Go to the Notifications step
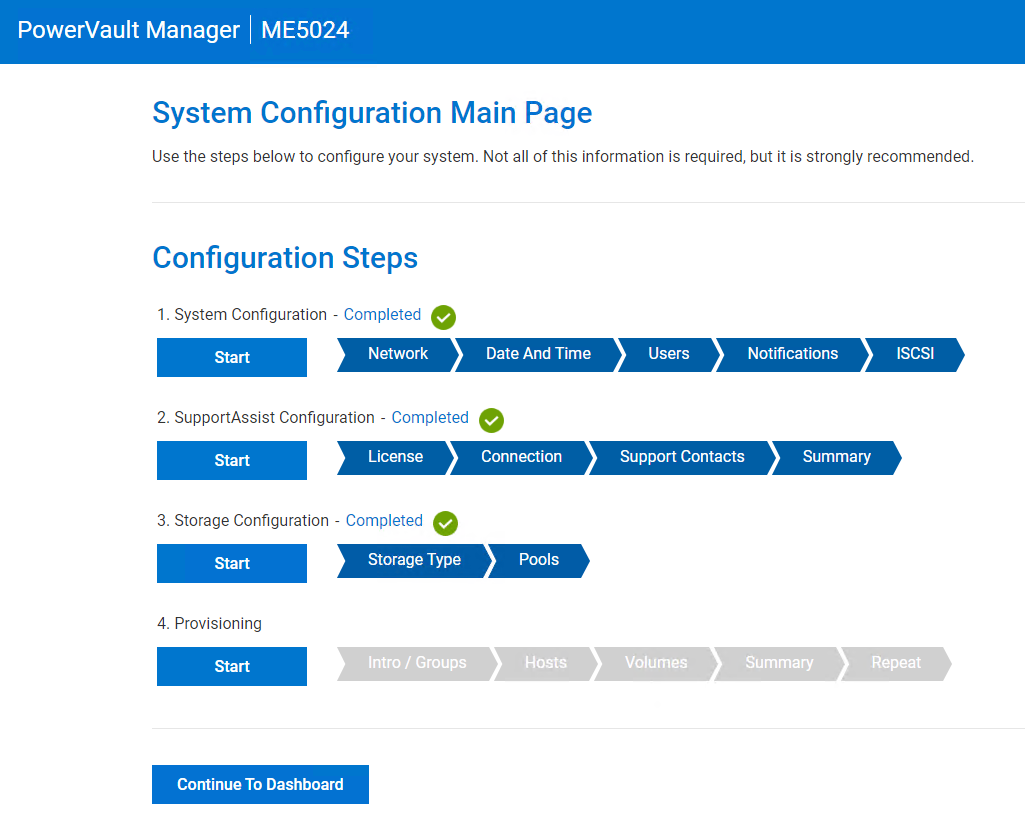The width and height of the screenshot is (1025, 832). click(792, 354)
